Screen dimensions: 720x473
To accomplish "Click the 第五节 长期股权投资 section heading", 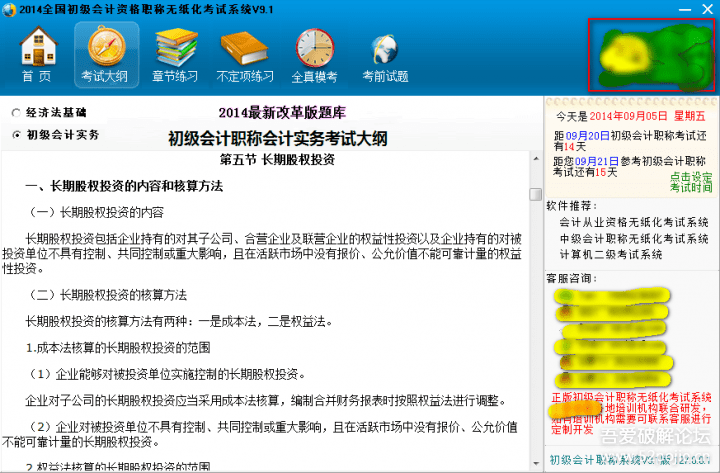I will pyautogui.click(x=276, y=160).
